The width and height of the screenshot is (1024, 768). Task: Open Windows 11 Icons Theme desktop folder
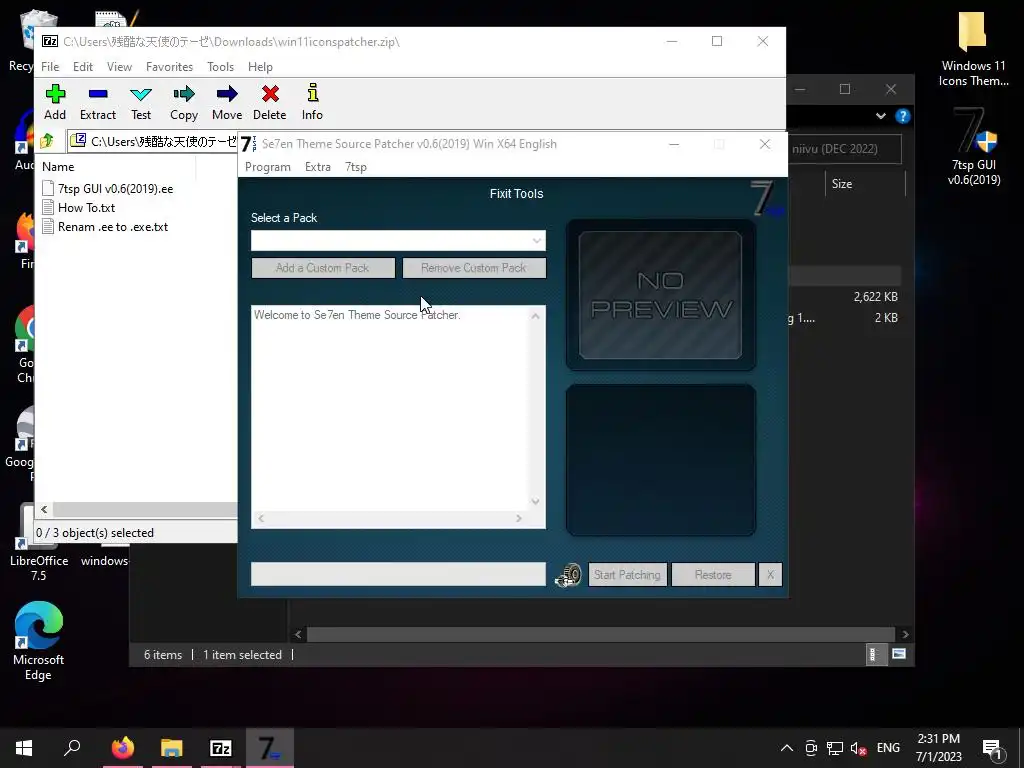pyautogui.click(x=973, y=50)
